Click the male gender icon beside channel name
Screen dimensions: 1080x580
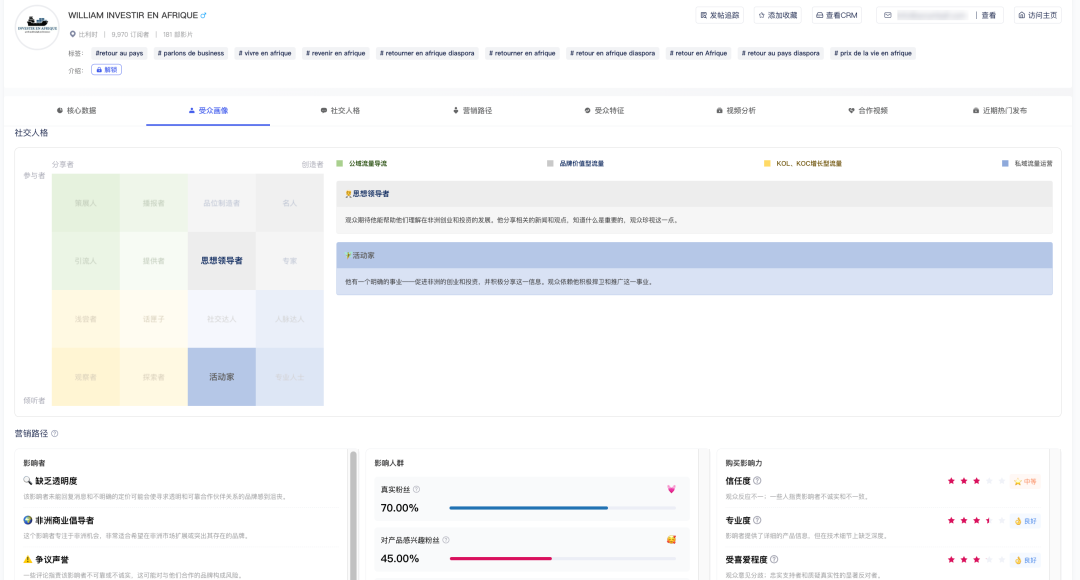(x=204, y=15)
